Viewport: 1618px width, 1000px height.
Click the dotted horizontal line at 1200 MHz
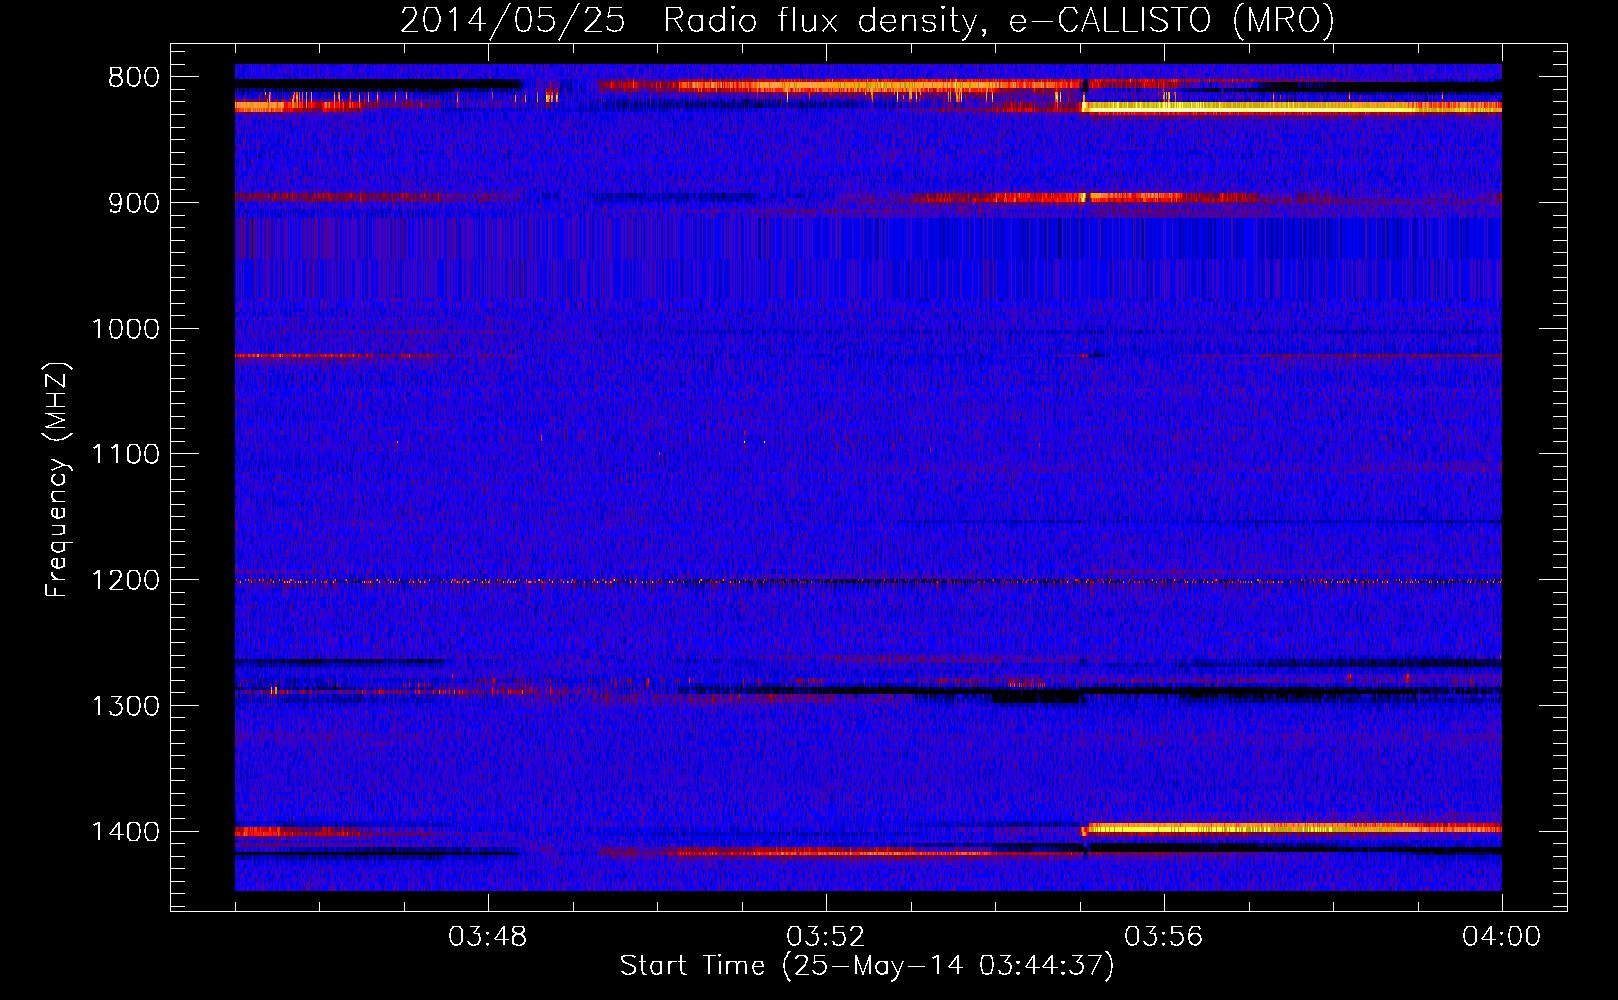pyautogui.click(x=868, y=581)
